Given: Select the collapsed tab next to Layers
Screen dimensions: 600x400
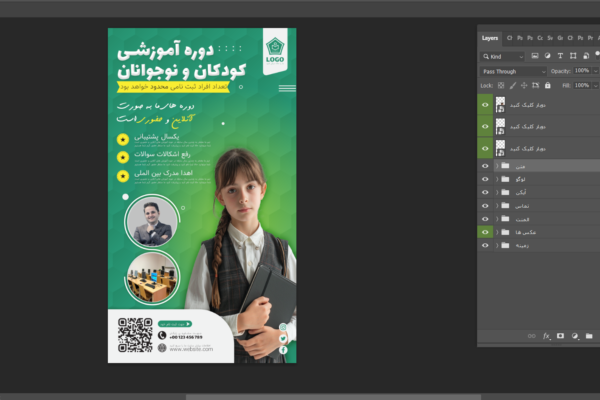Looking at the screenshot, I should pyautogui.click(x=508, y=38).
